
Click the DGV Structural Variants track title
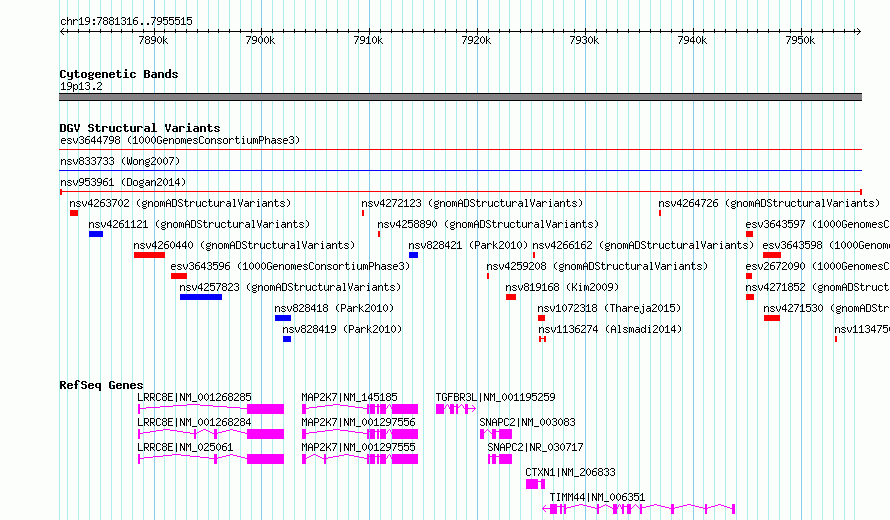click(x=140, y=128)
